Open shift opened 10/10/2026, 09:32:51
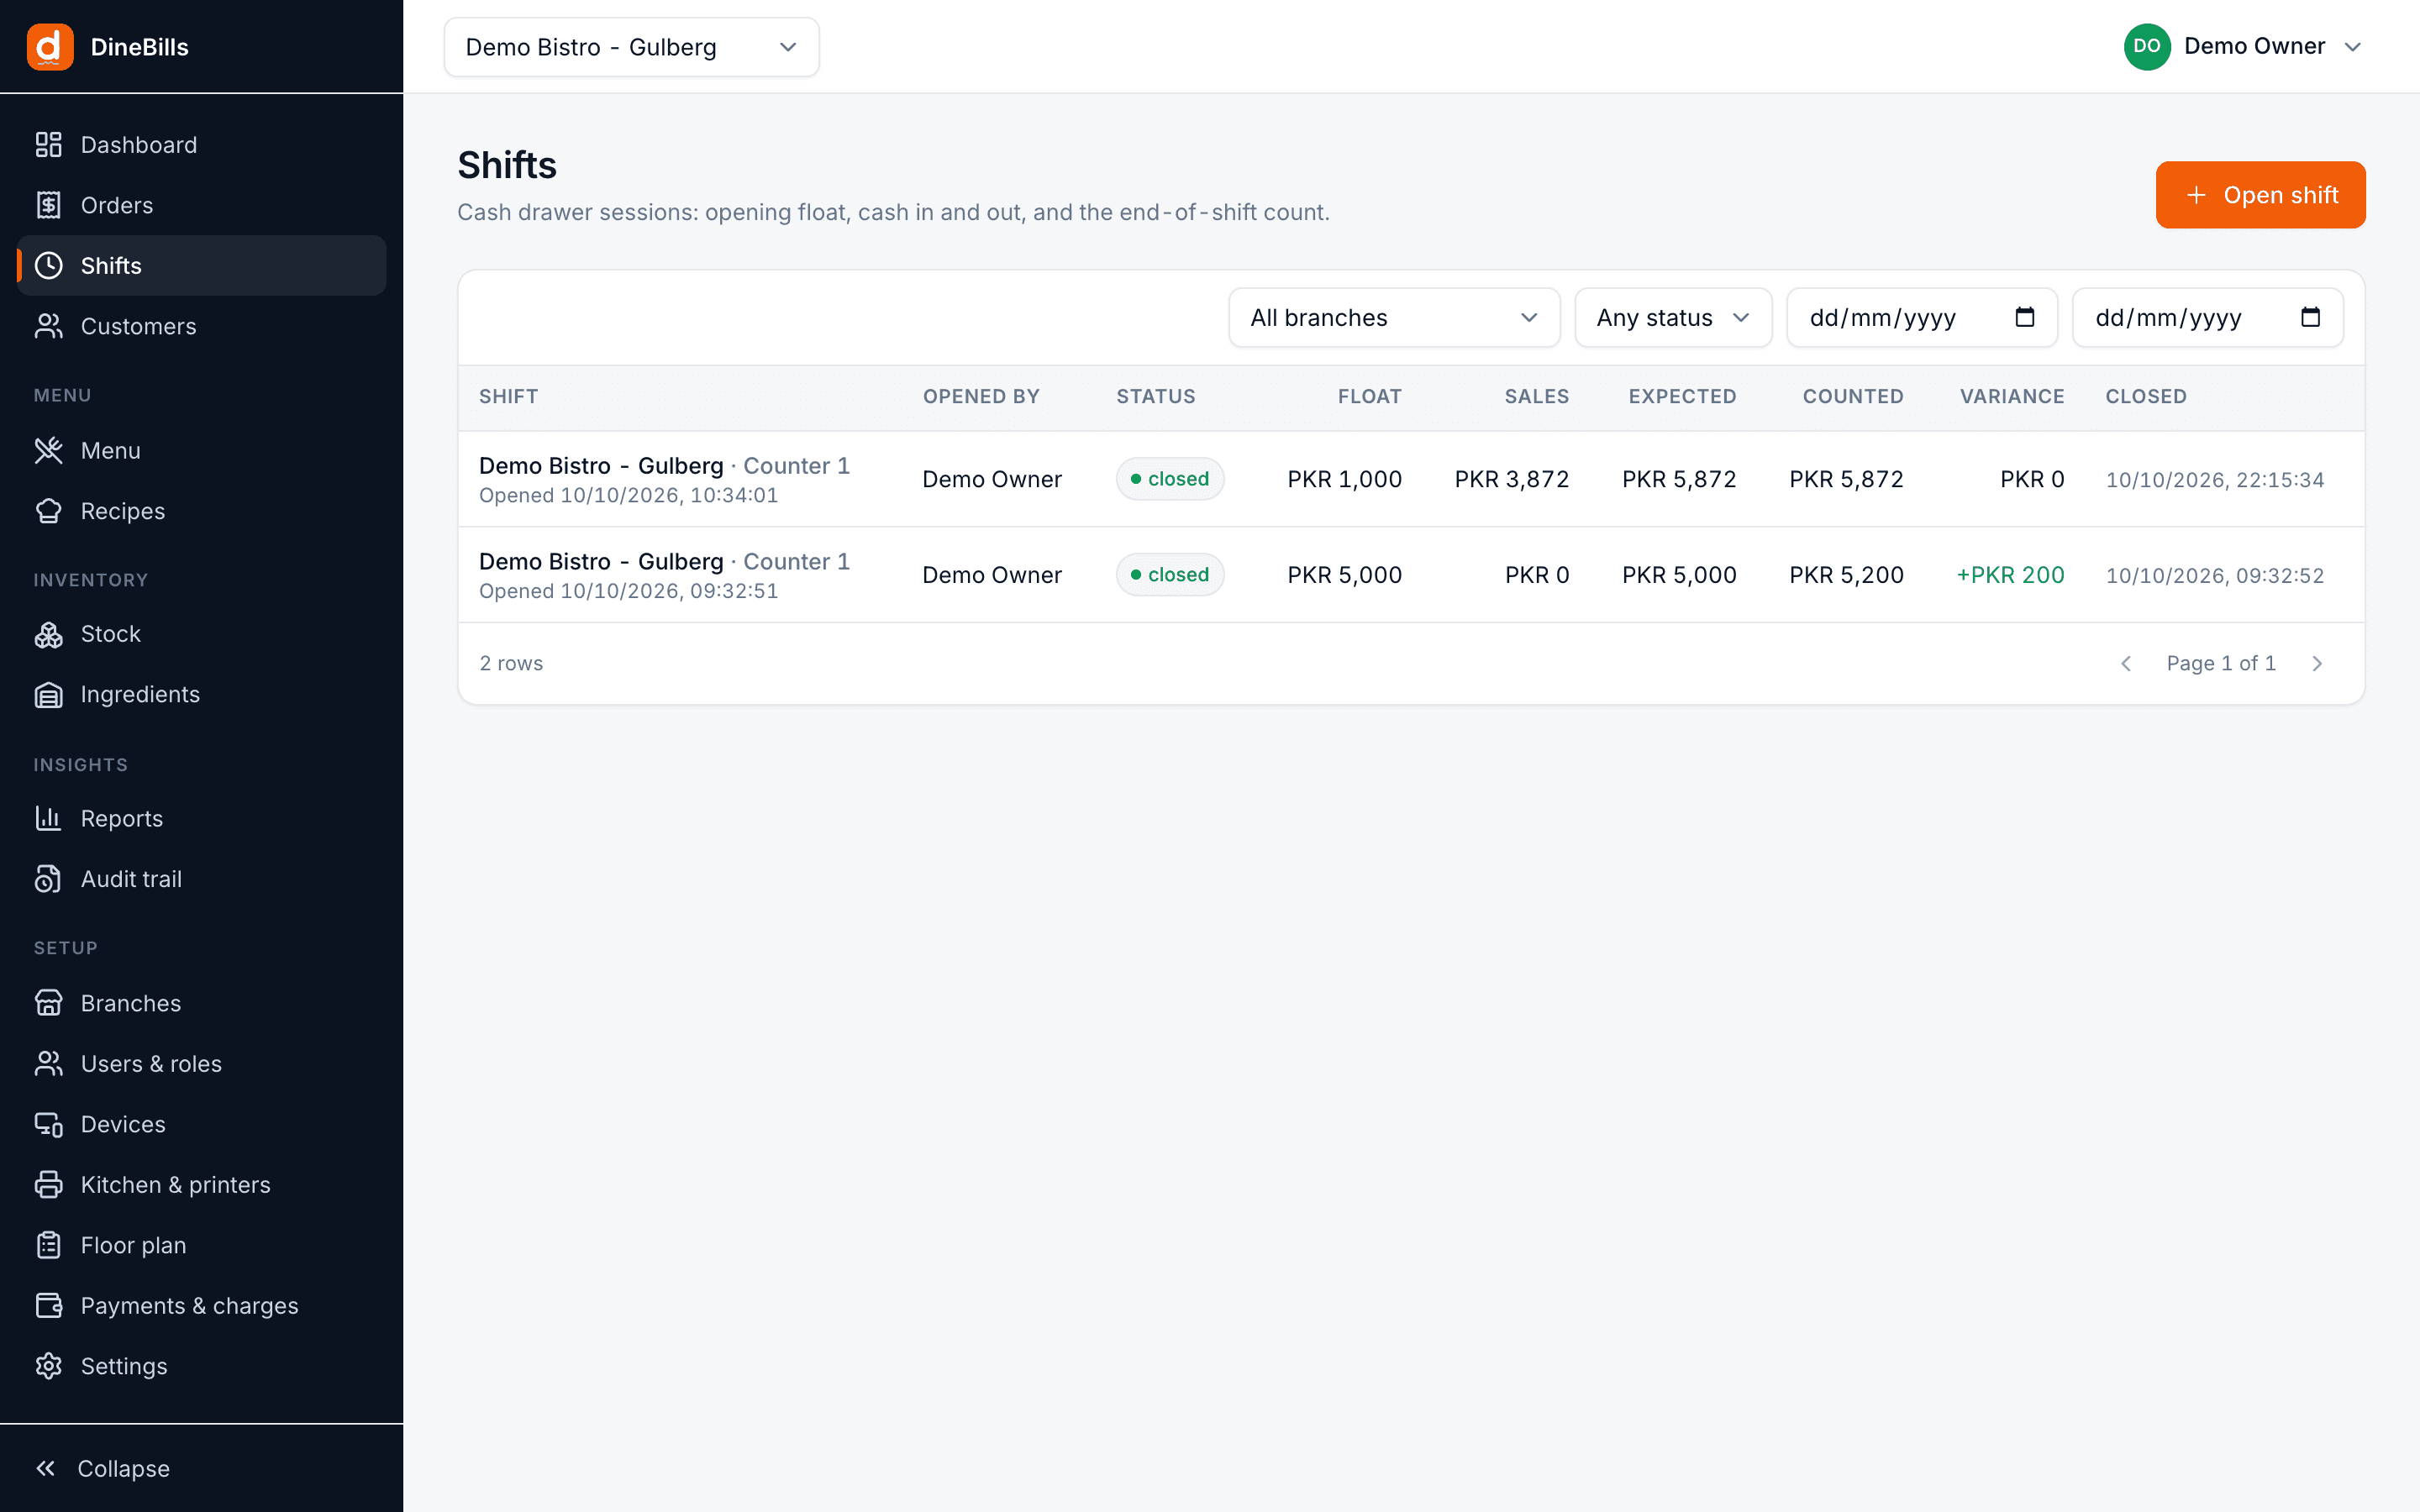The image size is (2420, 1512). (1411, 575)
